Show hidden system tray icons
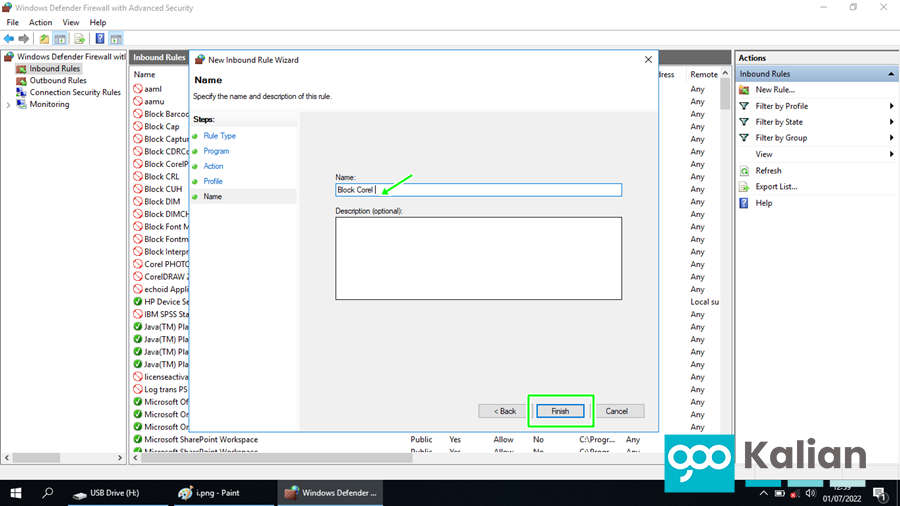This screenshot has width=900, height=506. click(x=763, y=493)
